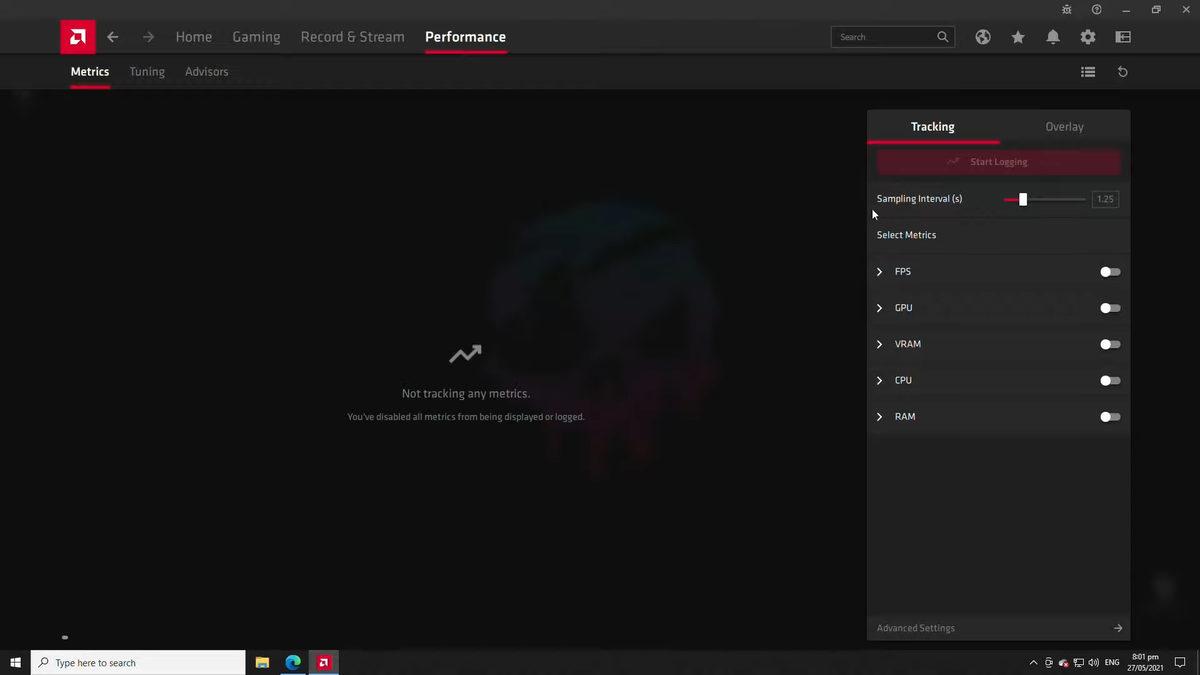Screen dimensions: 1200x675
Task: Turn on GPU metrics tracking
Action: pyautogui.click(x=1110, y=308)
